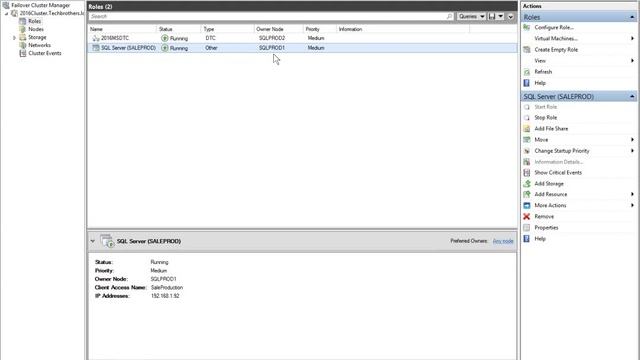The image size is (640, 360).
Task: Open Cluster Events in the tree
Action: coord(44,53)
